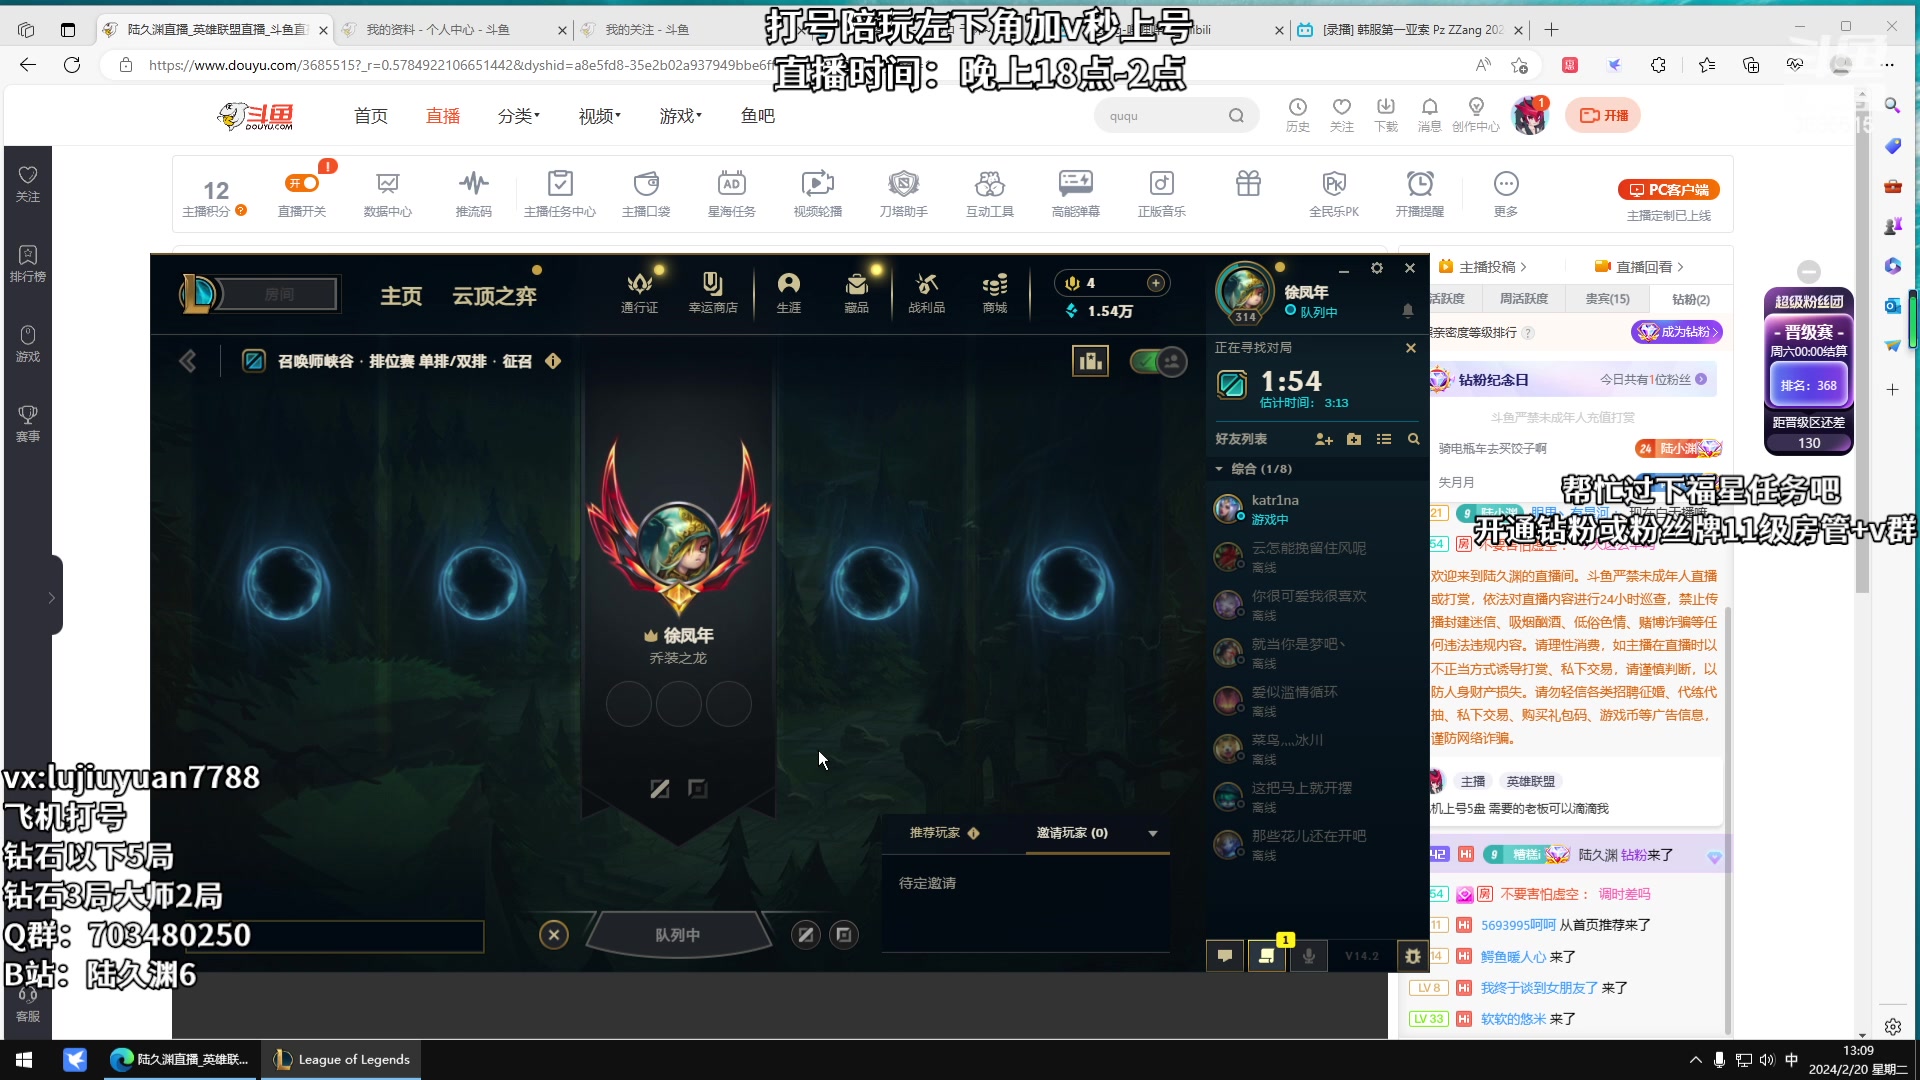
Task: Search friends with the magnifier icon
Action: click(x=1413, y=439)
